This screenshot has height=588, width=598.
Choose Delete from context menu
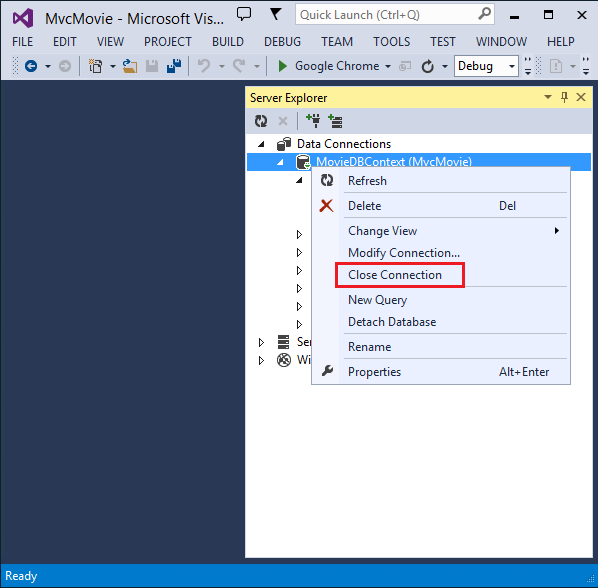click(441, 206)
